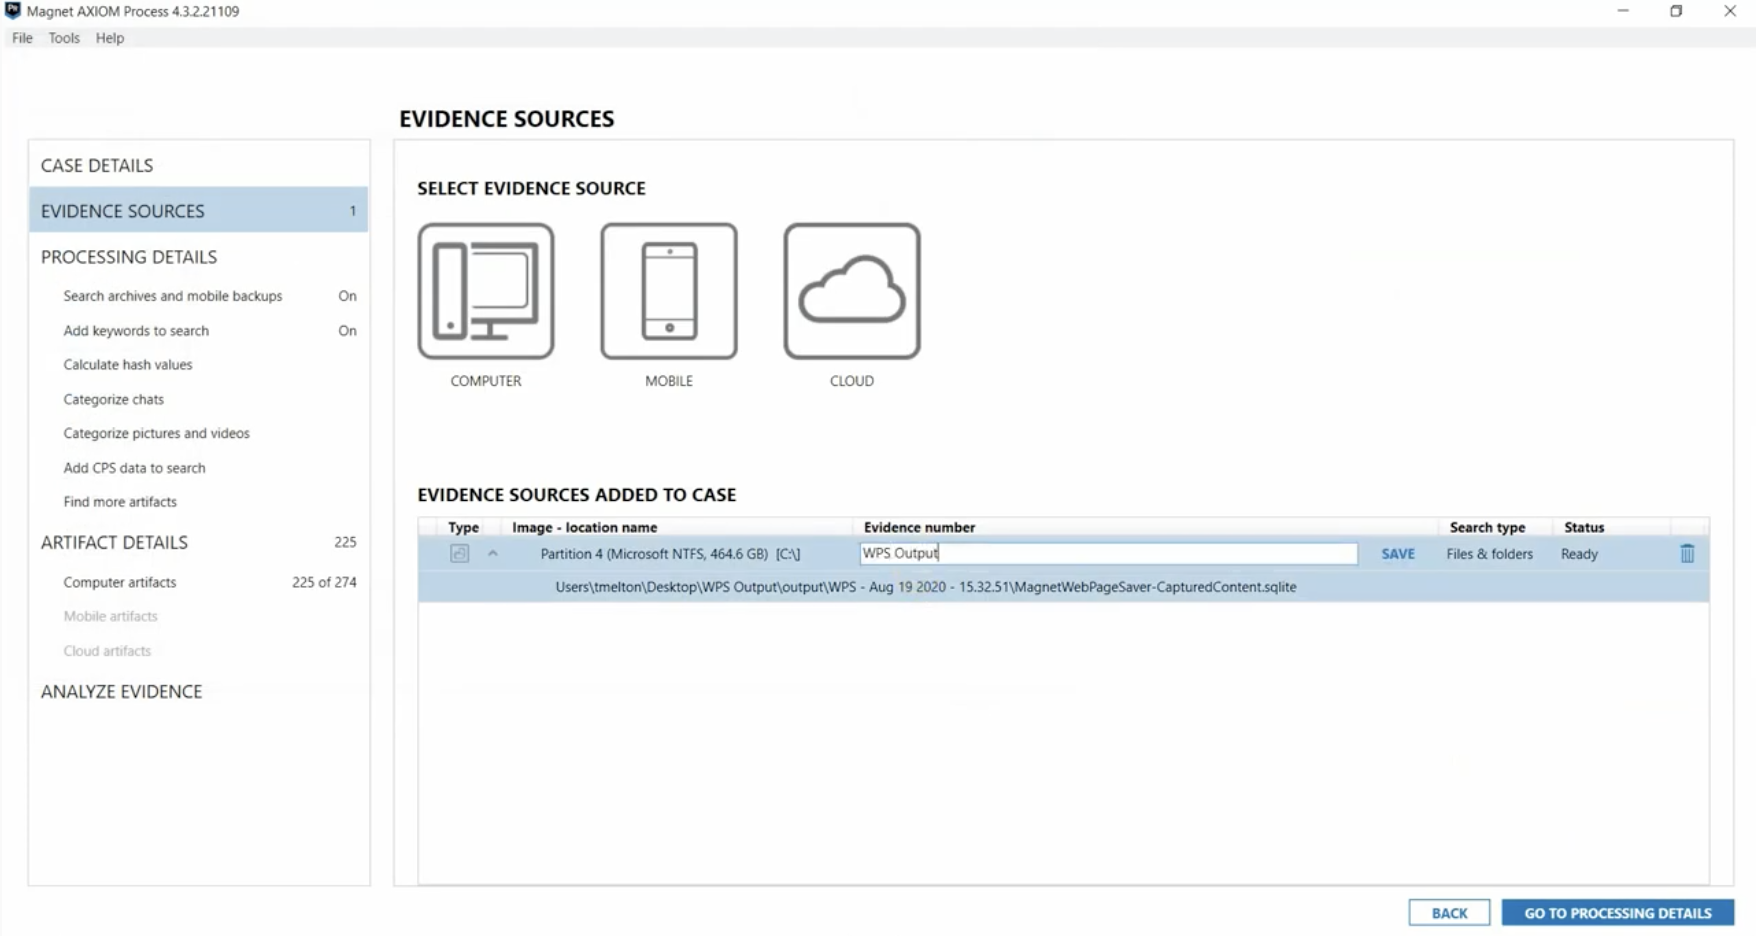Click the drive type icon on evidence row
The image size is (1756, 936).
[459, 553]
